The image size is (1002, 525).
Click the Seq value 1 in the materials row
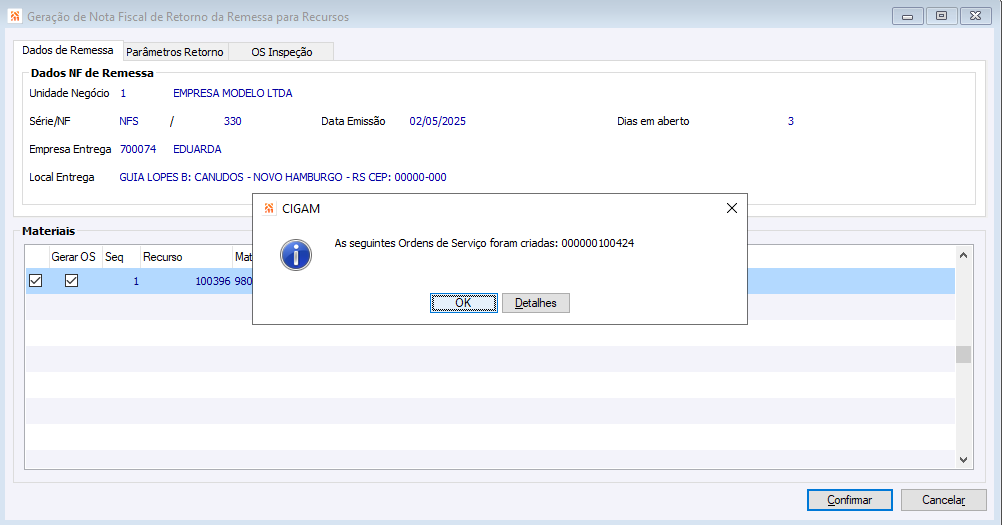tap(136, 281)
